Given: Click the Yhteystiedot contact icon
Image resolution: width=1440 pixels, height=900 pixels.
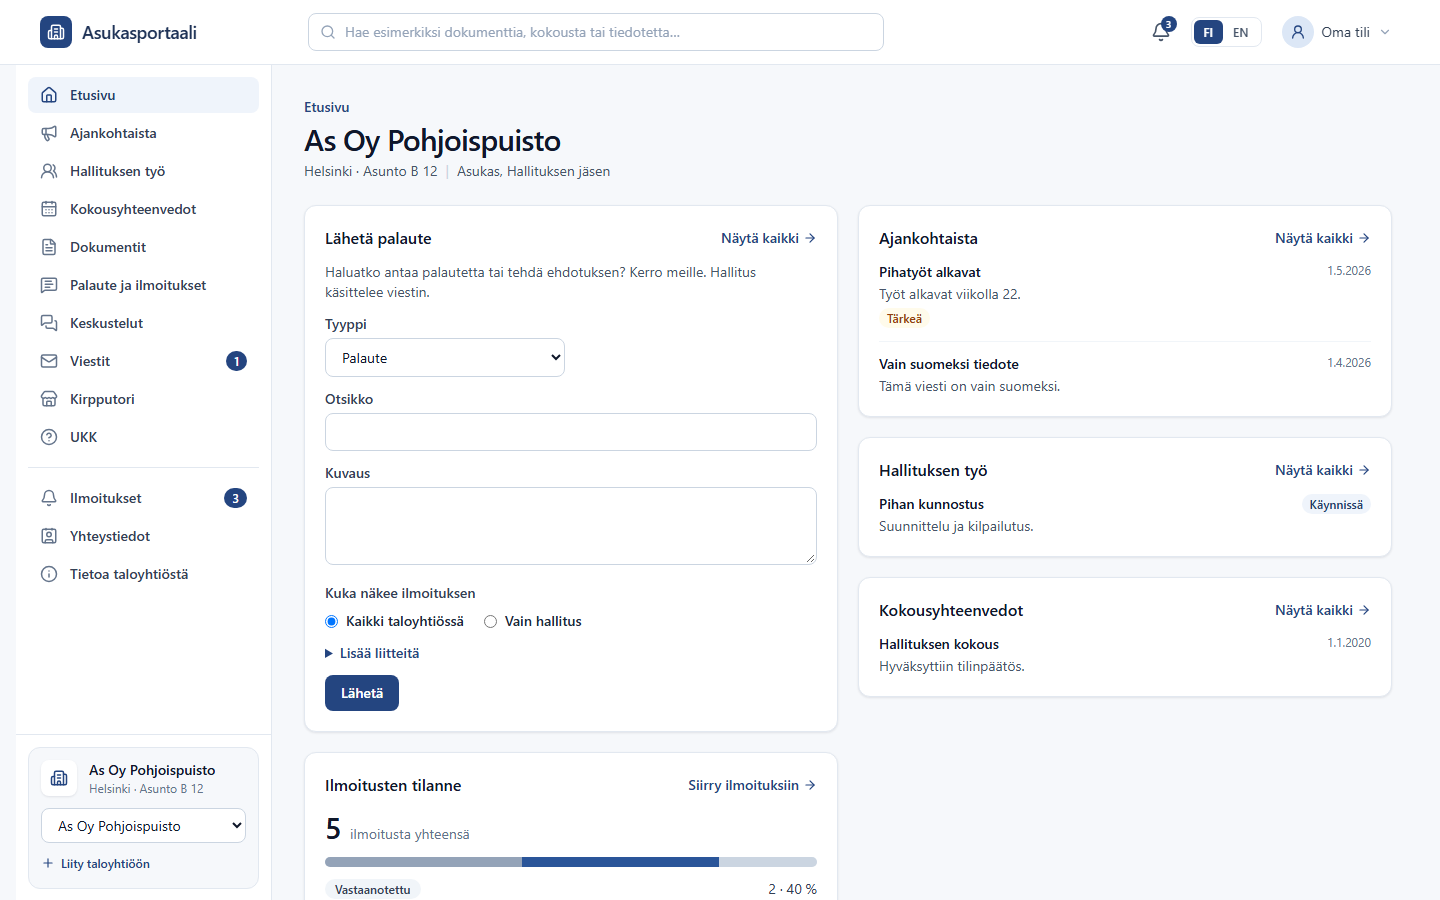Looking at the screenshot, I should tap(49, 536).
